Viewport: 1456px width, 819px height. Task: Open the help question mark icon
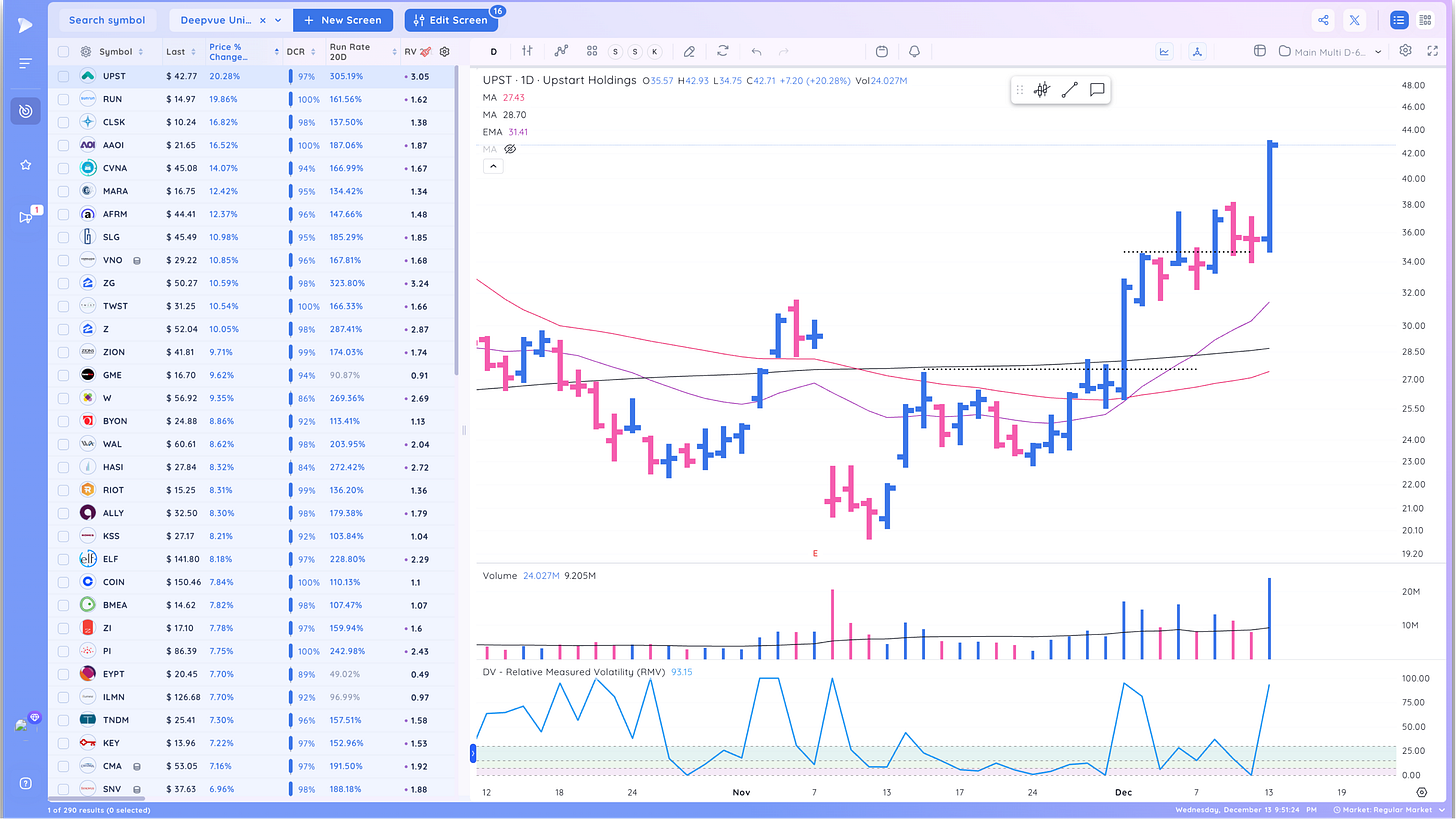[25, 783]
